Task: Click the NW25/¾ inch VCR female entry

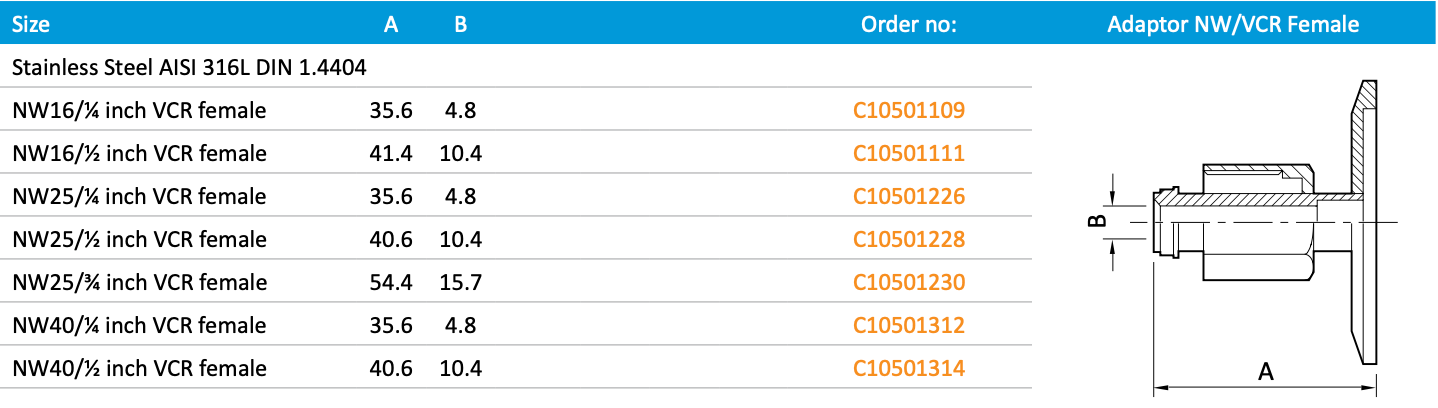Action: pyautogui.click(x=139, y=282)
